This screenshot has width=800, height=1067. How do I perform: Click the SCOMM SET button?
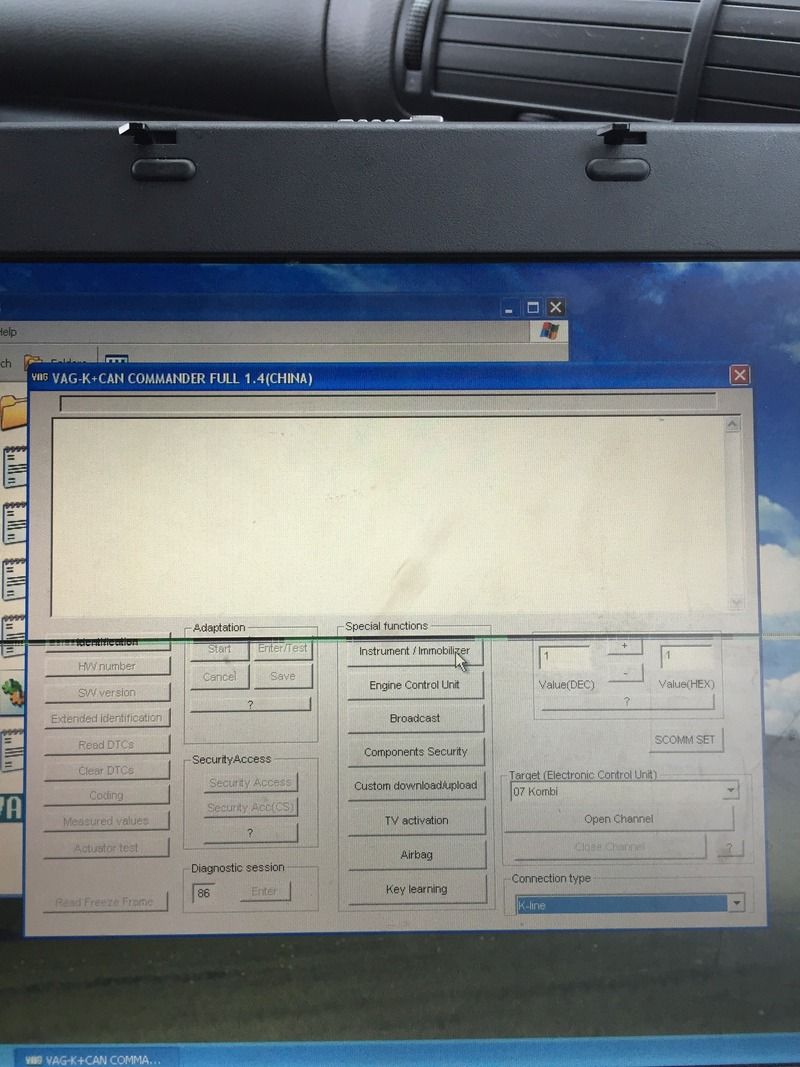point(685,740)
